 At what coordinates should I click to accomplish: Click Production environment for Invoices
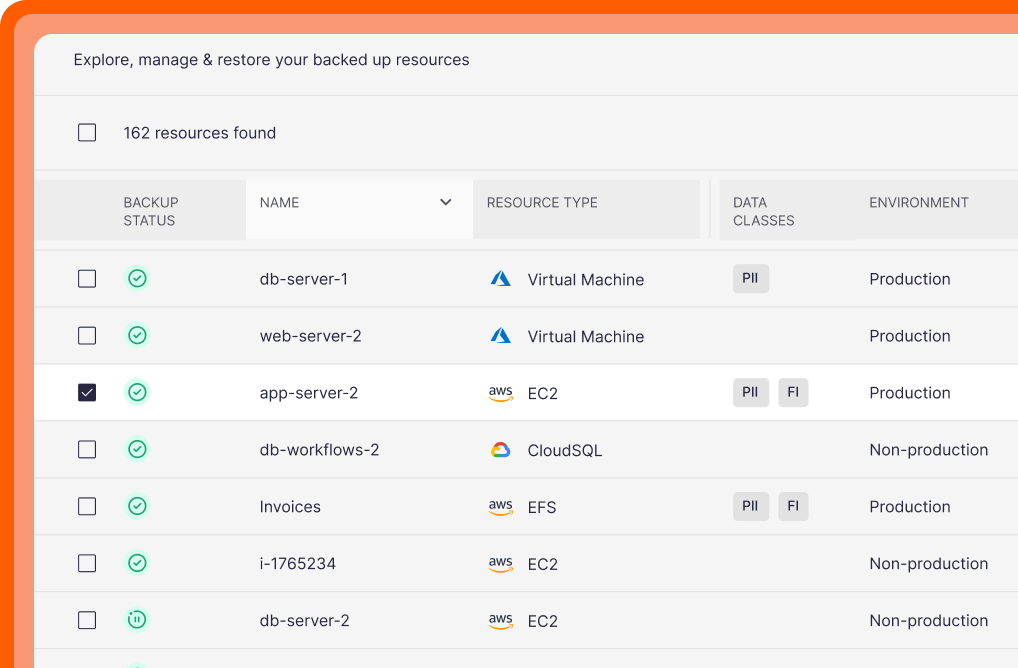click(x=910, y=507)
